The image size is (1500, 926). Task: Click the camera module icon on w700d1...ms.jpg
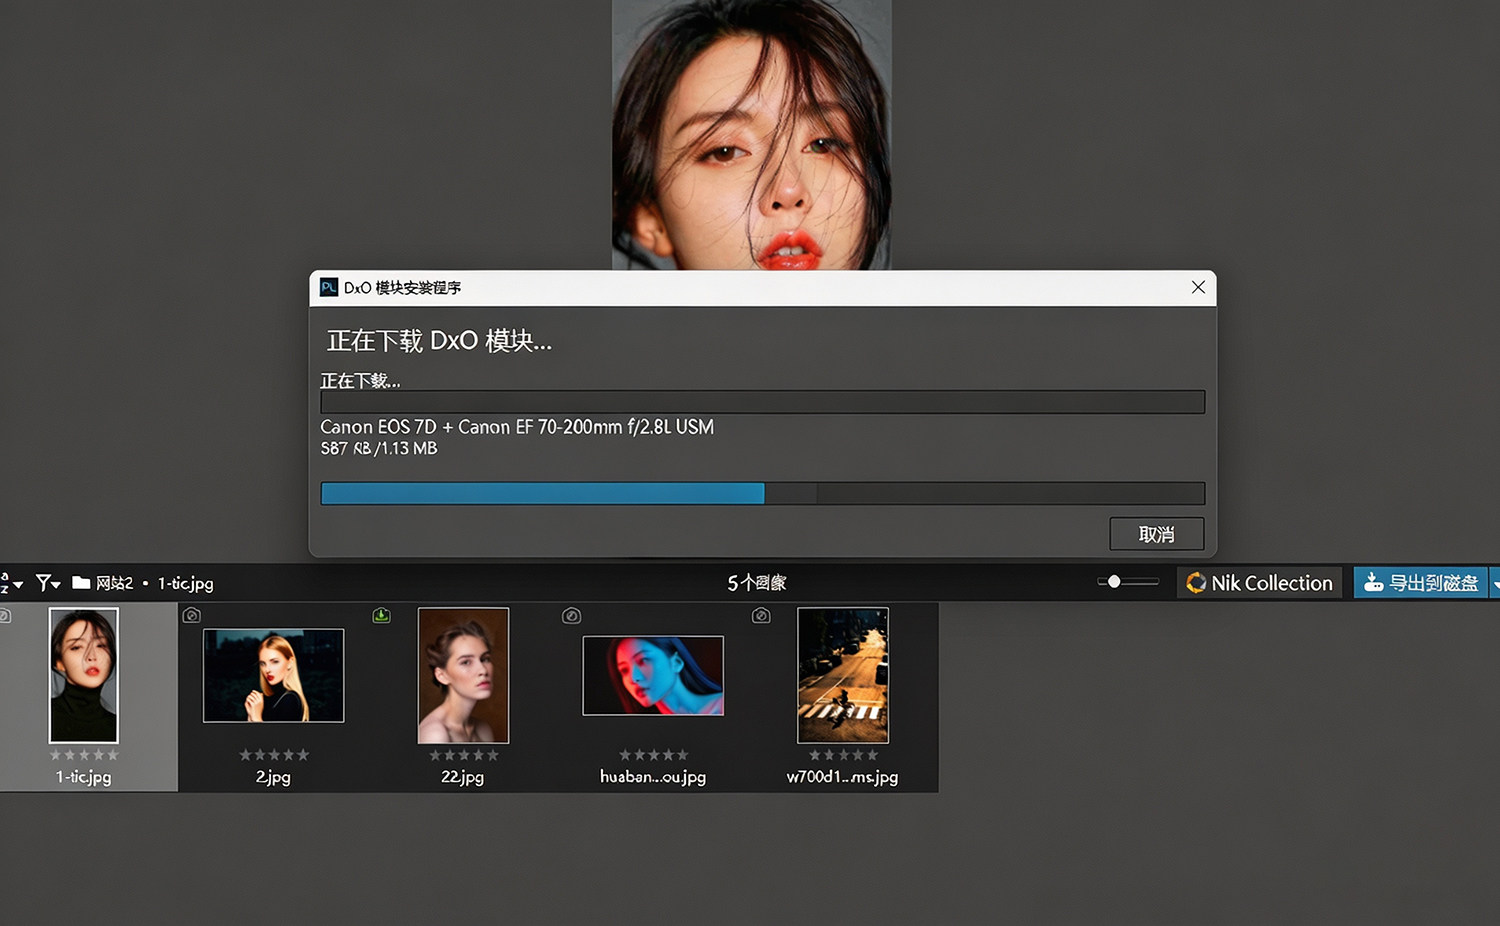pos(761,615)
